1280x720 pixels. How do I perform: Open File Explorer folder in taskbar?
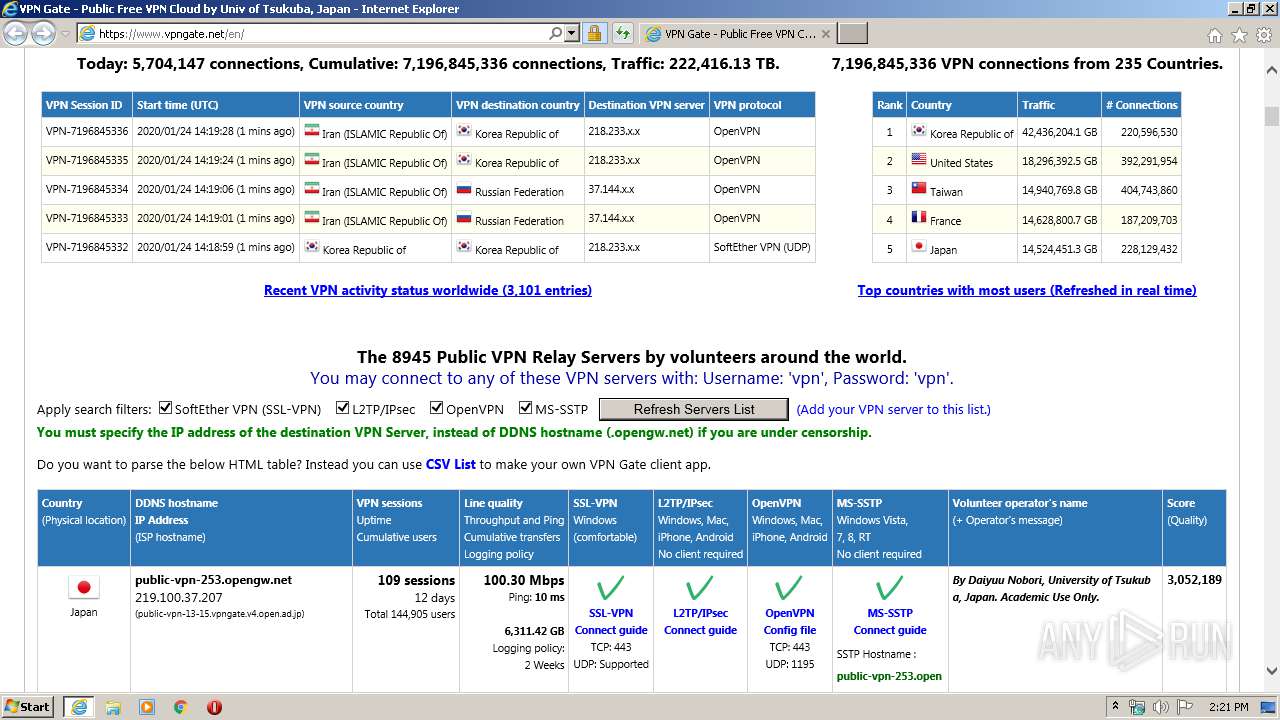pyautogui.click(x=113, y=707)
